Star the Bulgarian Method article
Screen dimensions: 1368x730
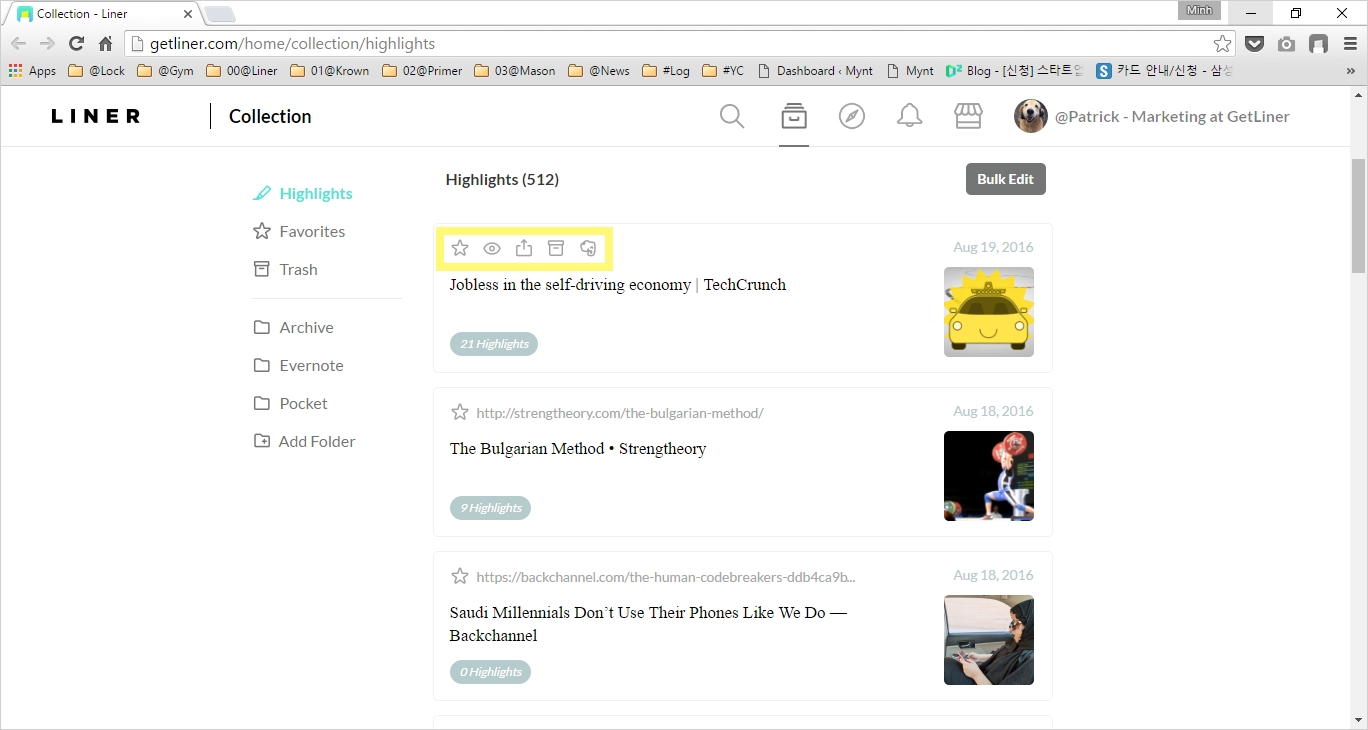459,411
